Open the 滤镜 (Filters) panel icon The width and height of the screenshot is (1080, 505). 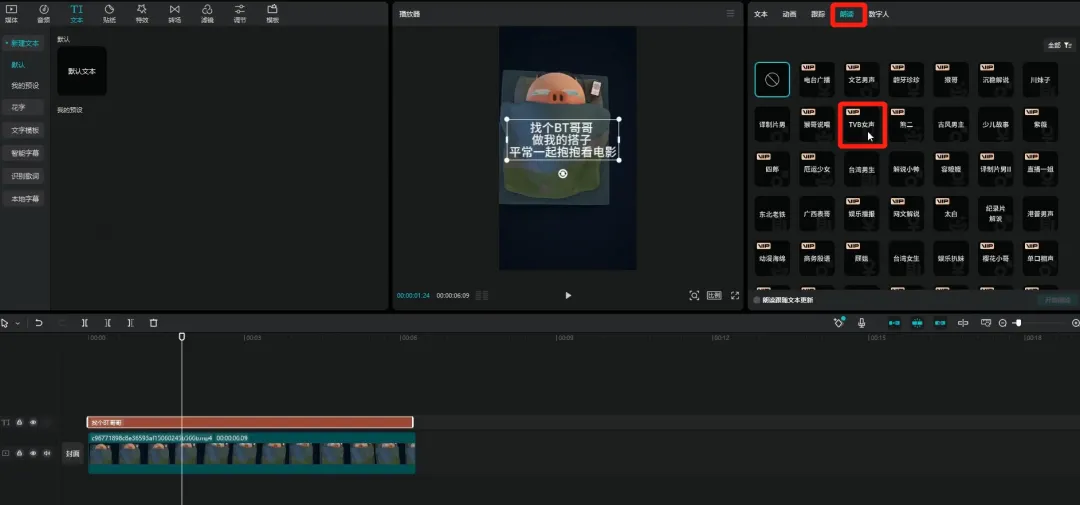pos(206,13)
